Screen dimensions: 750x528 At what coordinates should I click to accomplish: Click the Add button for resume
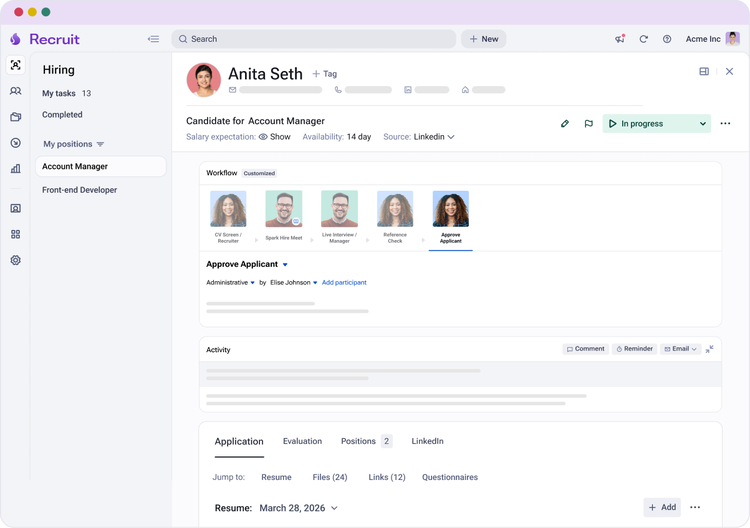click(662, 507)
